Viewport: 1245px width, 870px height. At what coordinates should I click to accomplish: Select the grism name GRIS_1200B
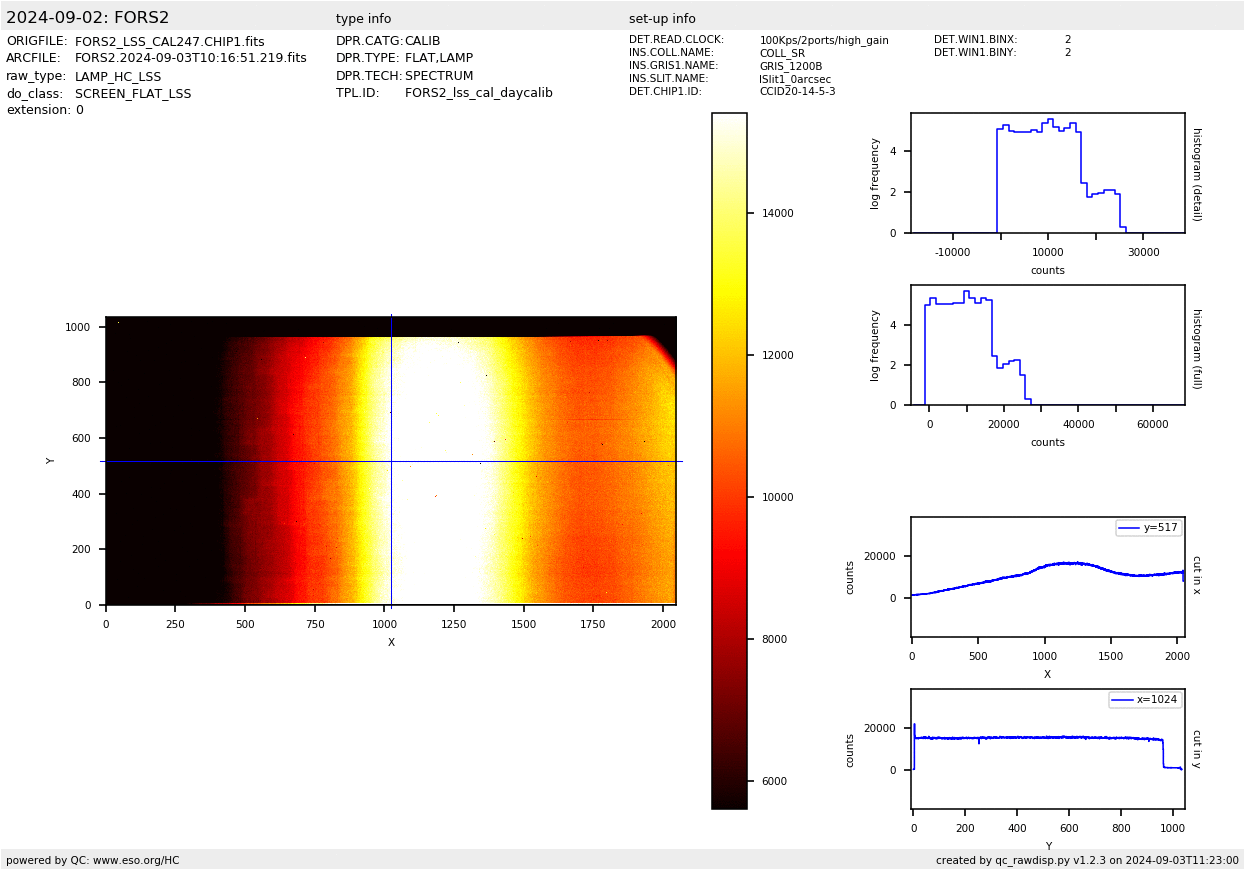[790, 66]
